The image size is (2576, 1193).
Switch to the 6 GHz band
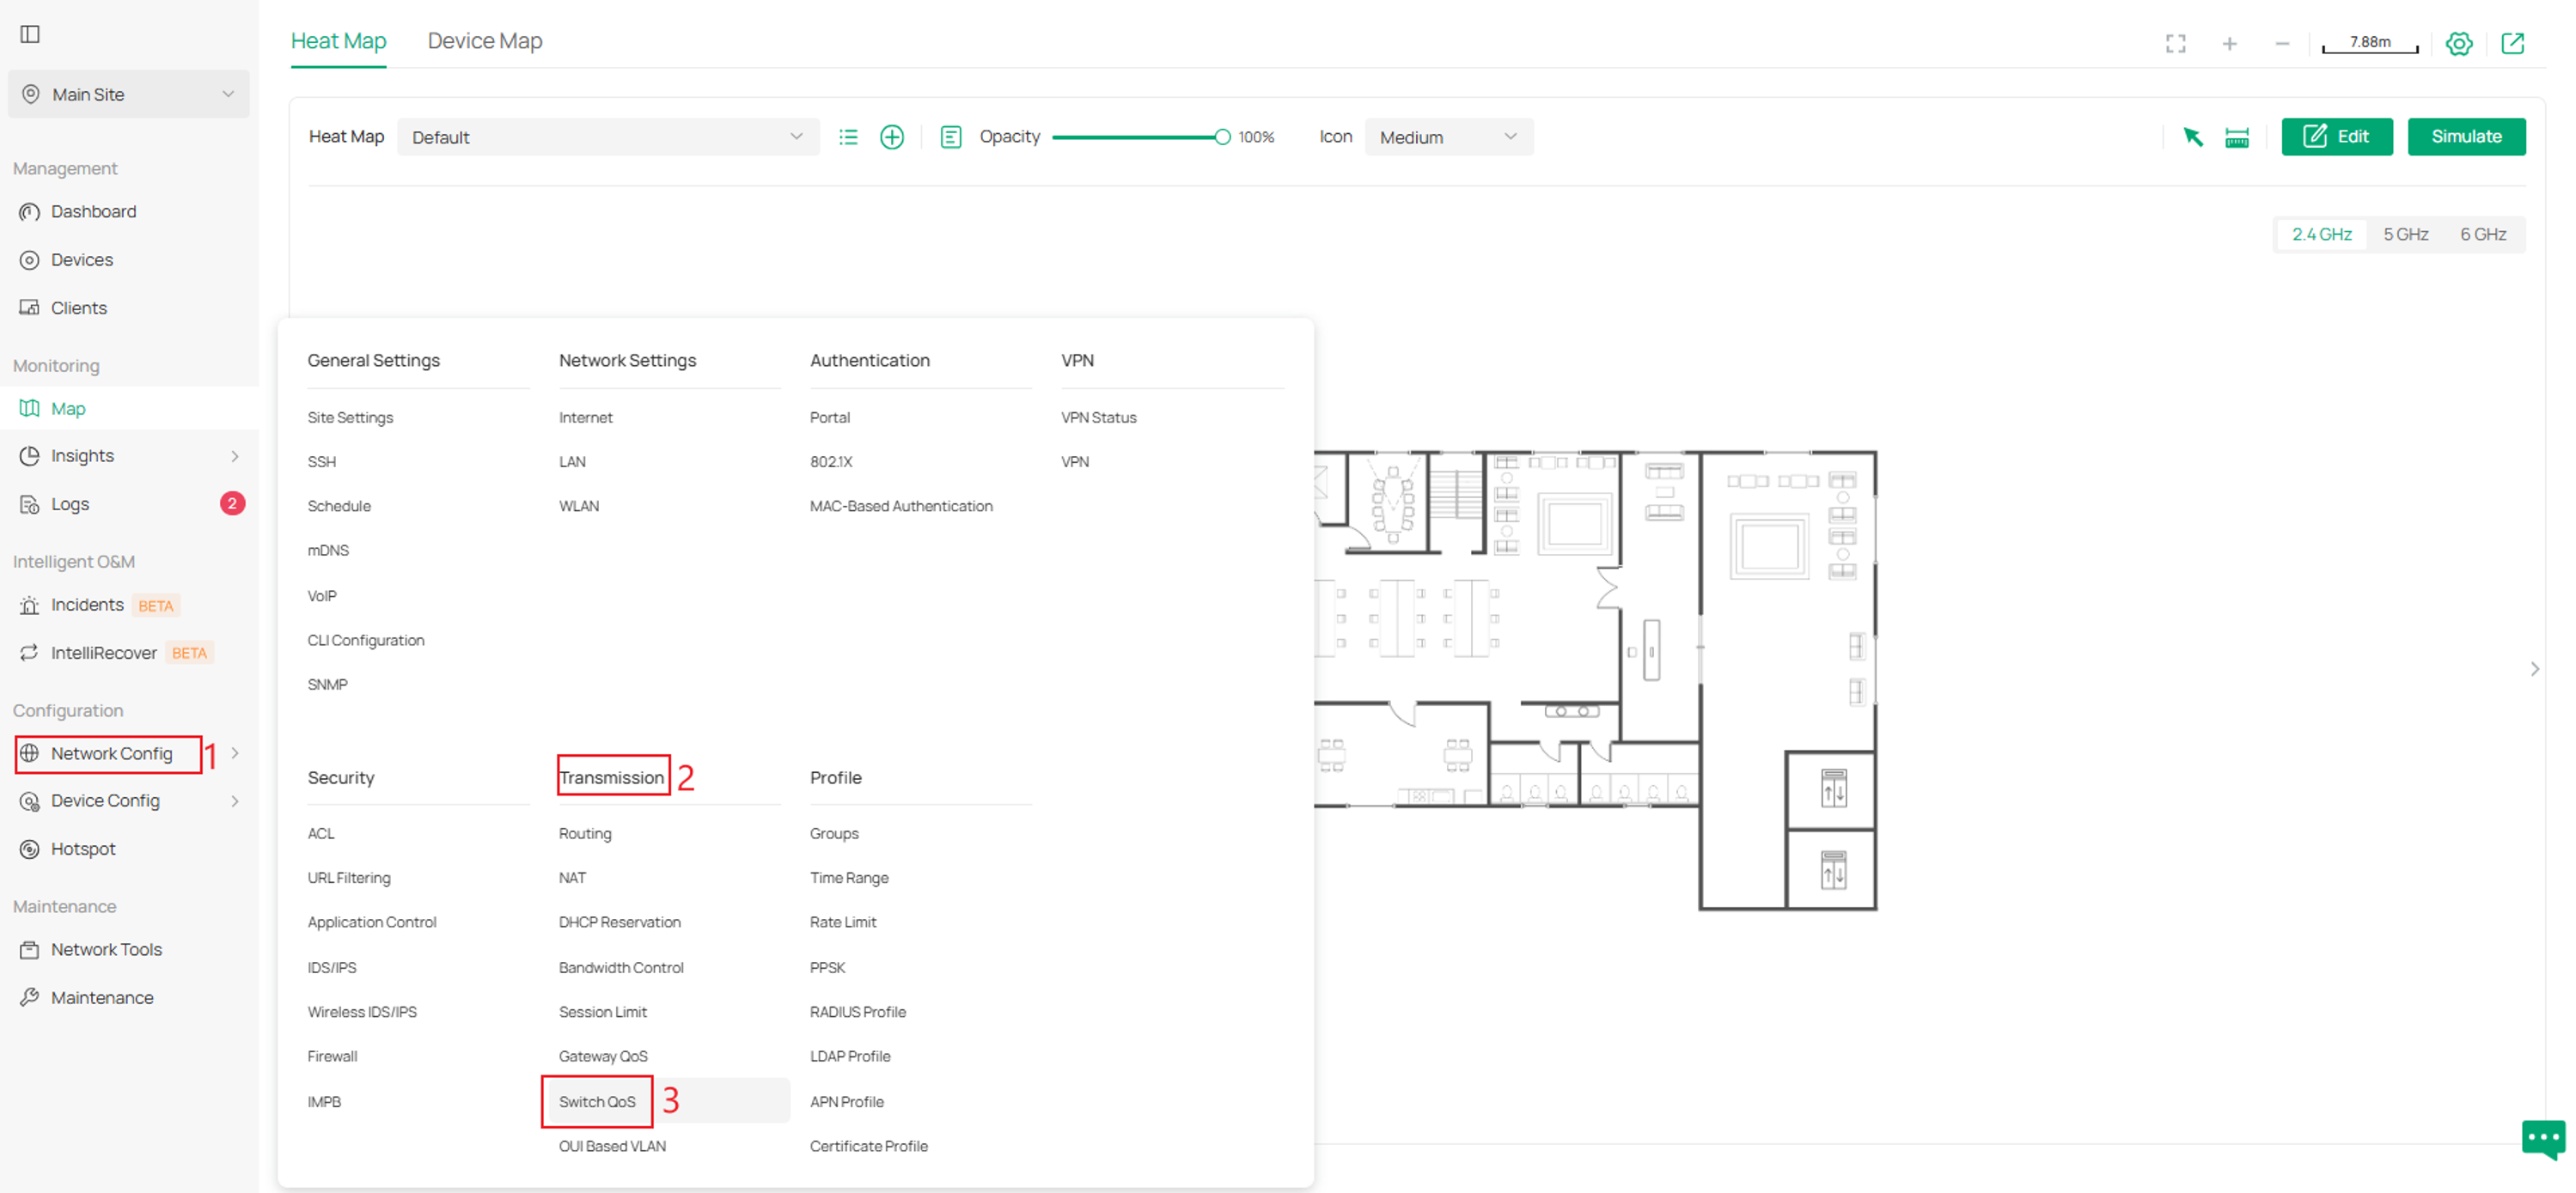click(2484, 234)
